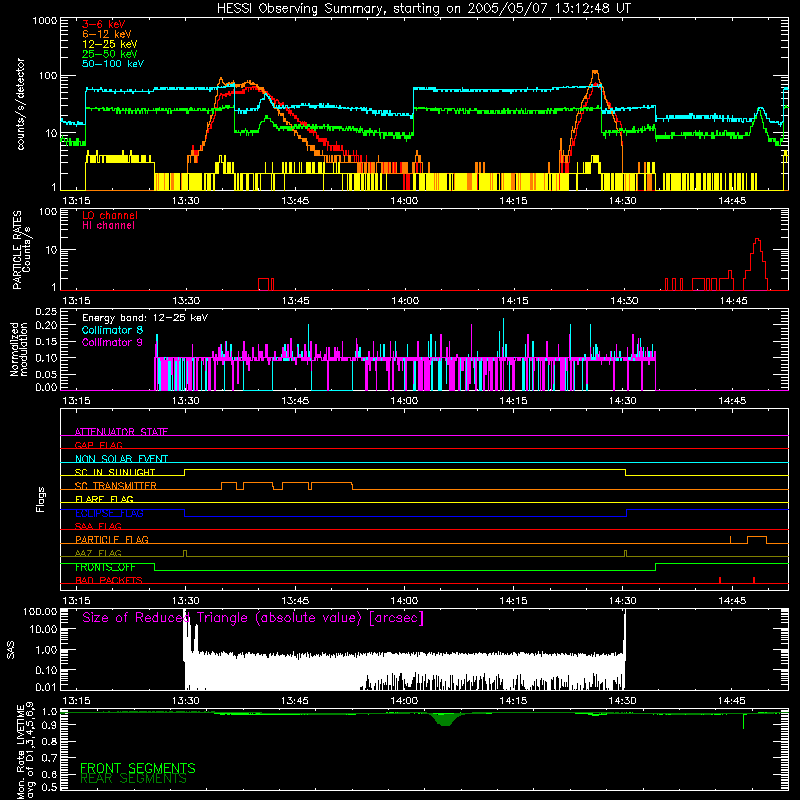This screenshot has height=800, width=800.
Task: Click the ATTENUATOR STATE flag label
Action: 121,432
